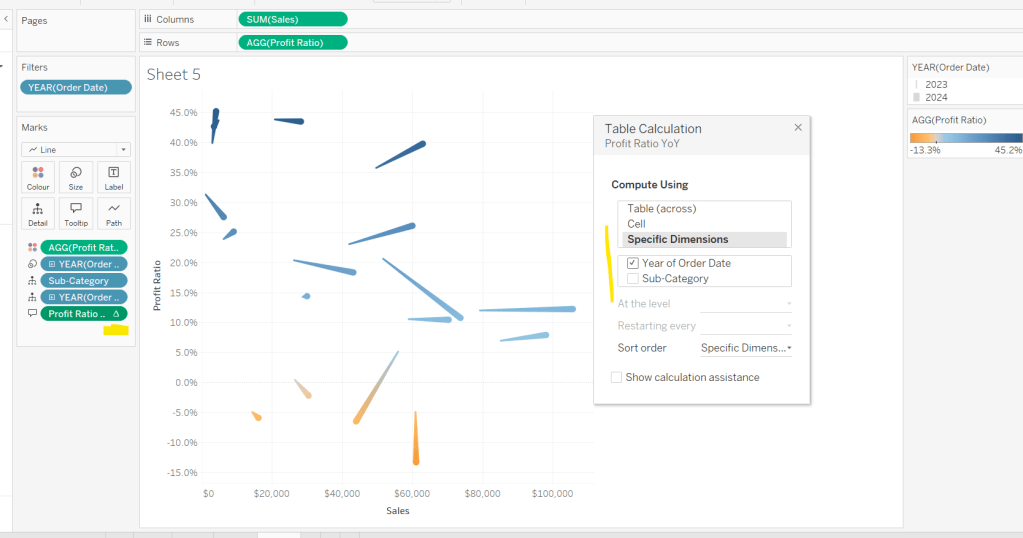Open the Sort order dropdown
The image size is (1023, 538).
pos(745,348)
